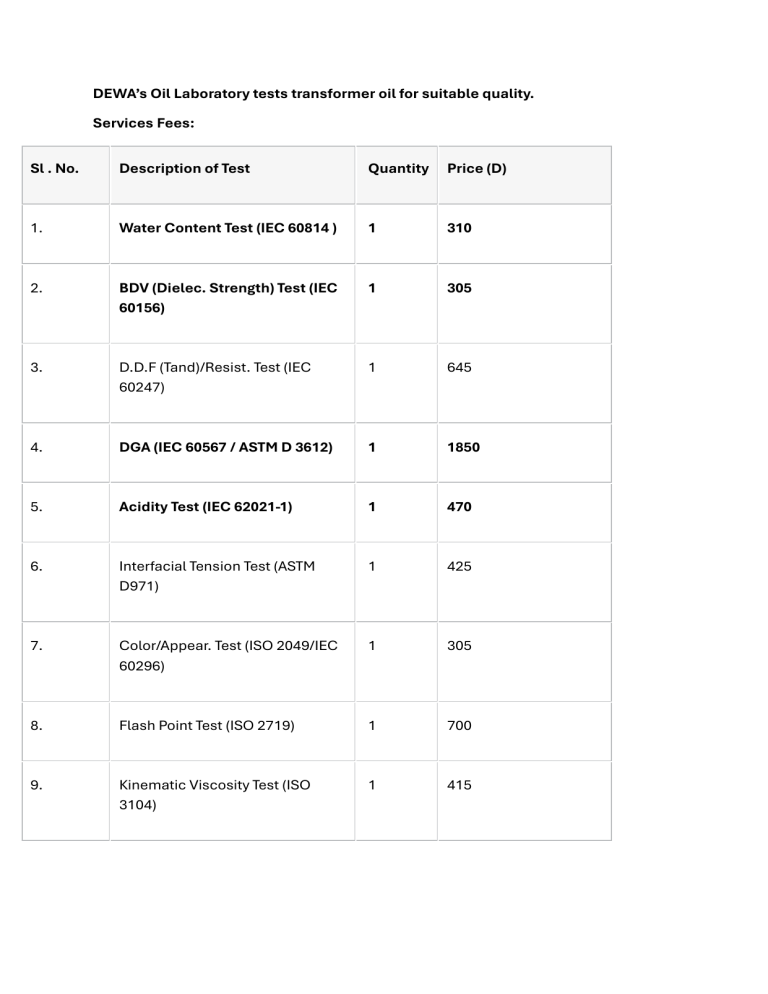768x994 pixels.
Task: Click the Kinematic Viscosity Test description
Action: (214, 794)
